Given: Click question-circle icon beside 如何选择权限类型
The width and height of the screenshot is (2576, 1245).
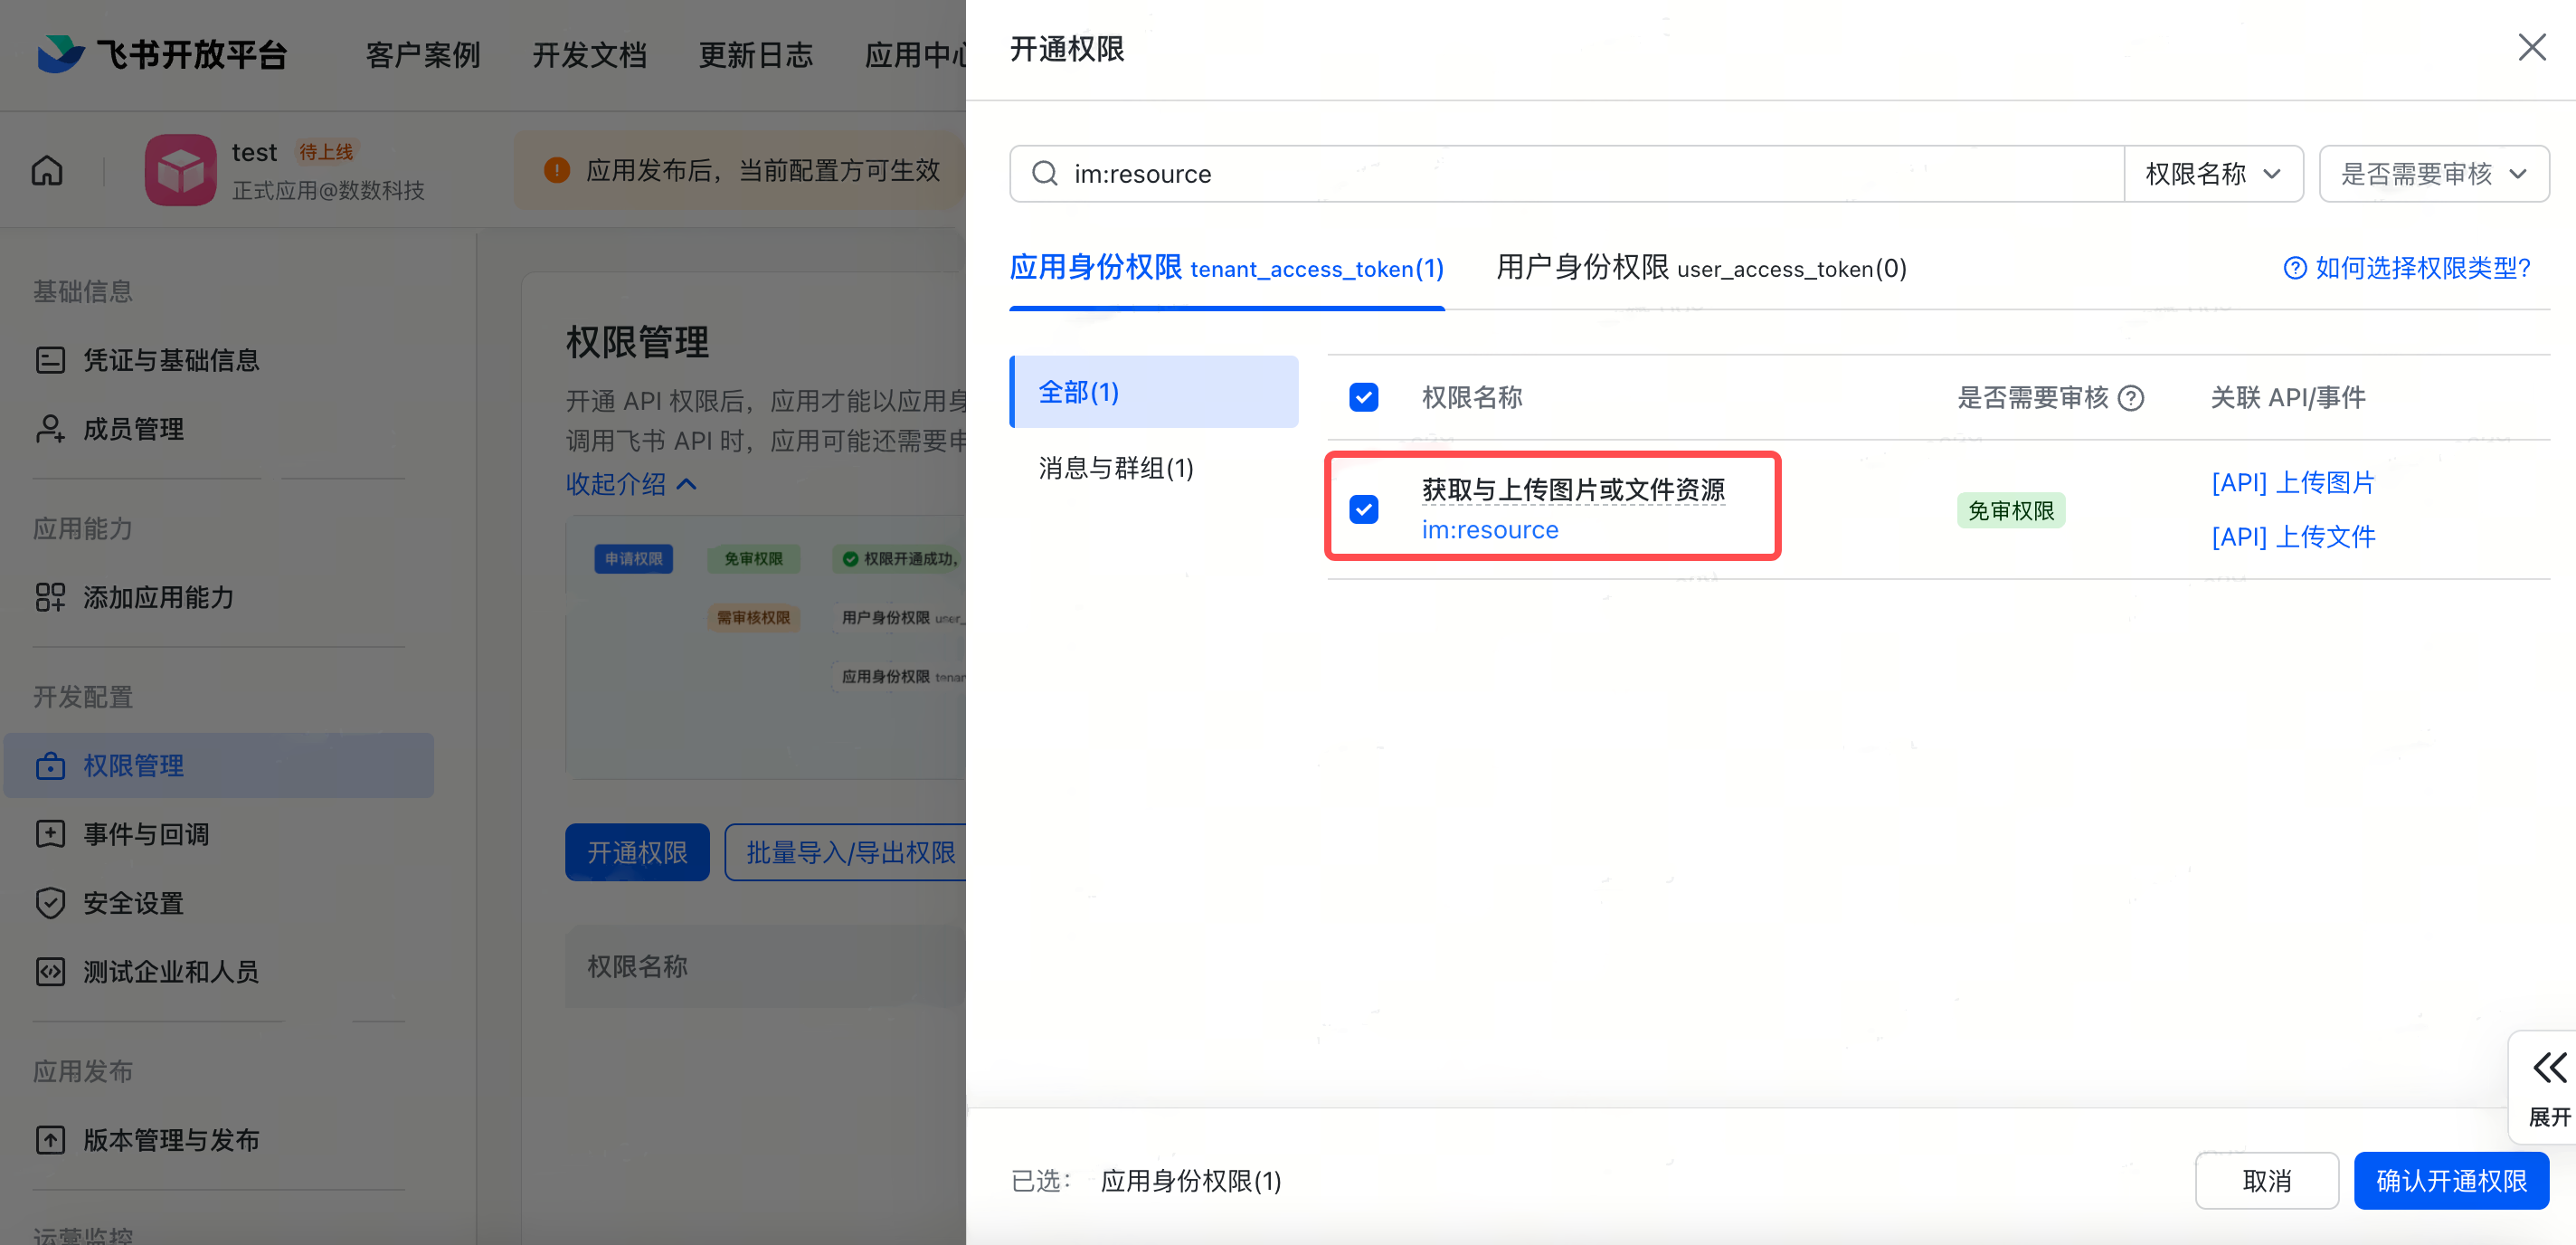Looking at the screenshot, I should (x=2295, y=268).
